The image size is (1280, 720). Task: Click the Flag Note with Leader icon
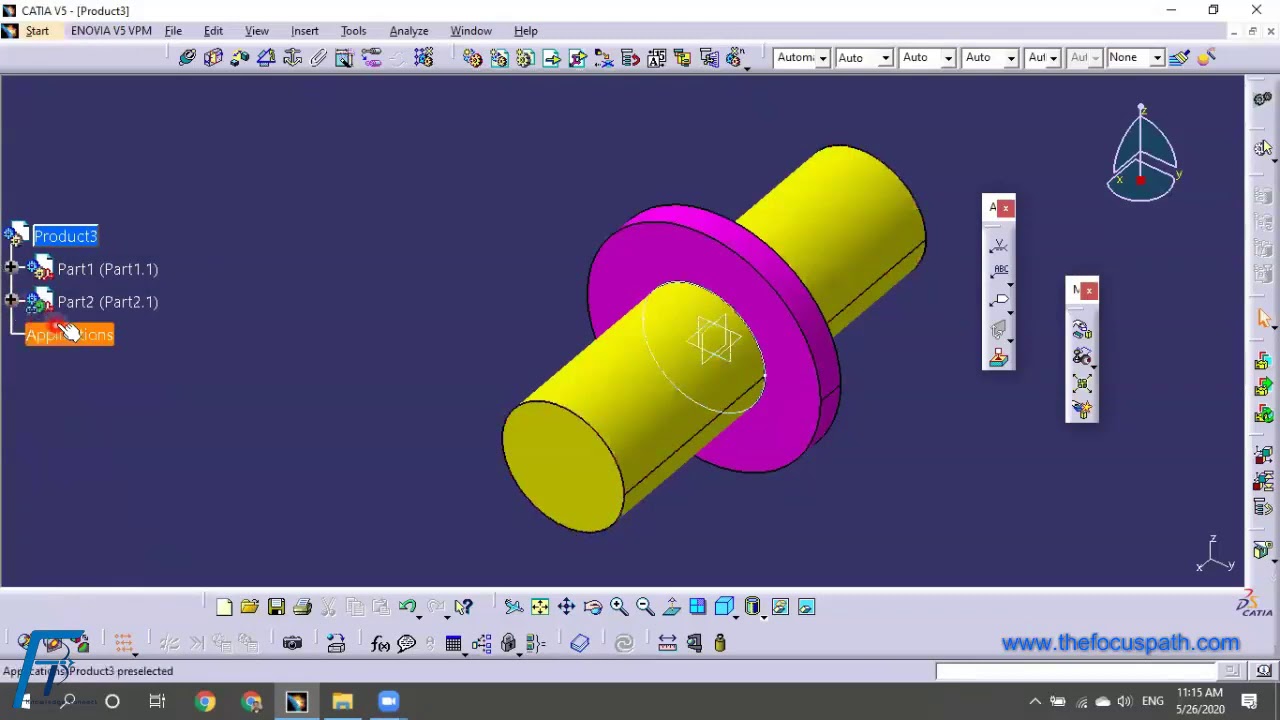pos(999,300)
